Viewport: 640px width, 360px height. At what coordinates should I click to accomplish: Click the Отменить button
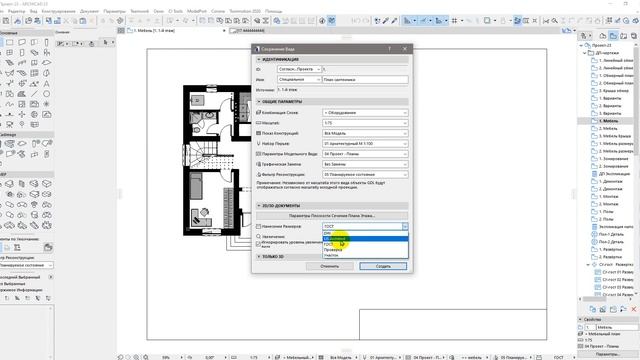pos(329,266)
